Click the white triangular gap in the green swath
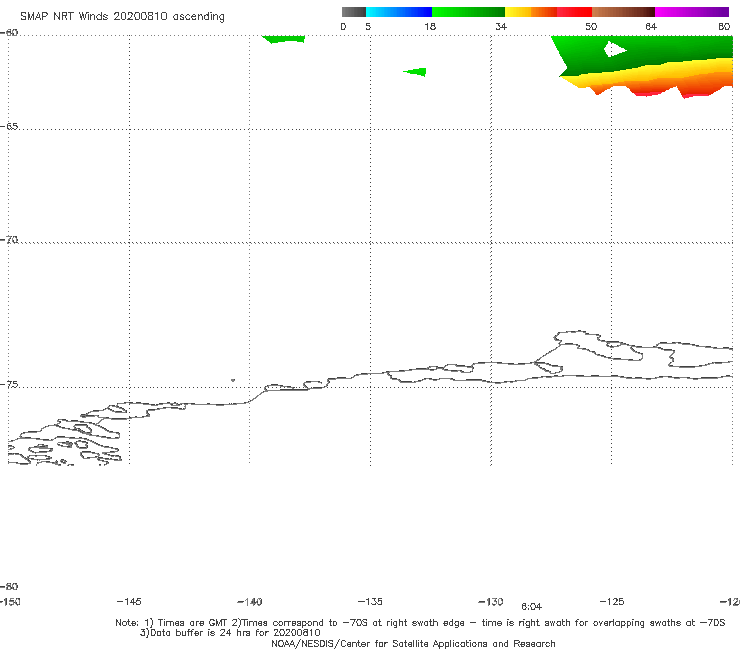The height and width of the screenshot is (650, 740). pos(614,49)
